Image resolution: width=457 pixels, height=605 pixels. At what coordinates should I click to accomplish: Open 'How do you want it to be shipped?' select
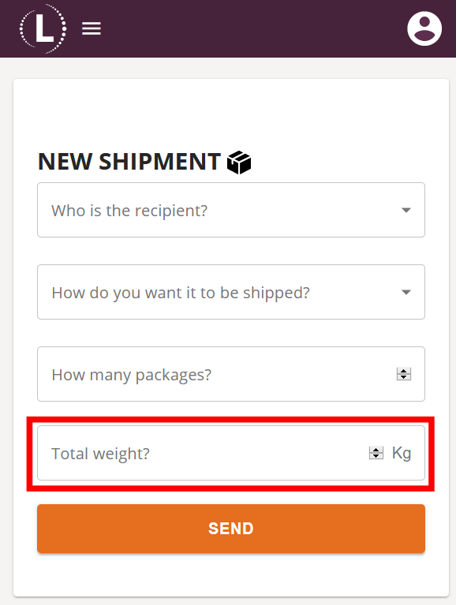click(231, 292)
